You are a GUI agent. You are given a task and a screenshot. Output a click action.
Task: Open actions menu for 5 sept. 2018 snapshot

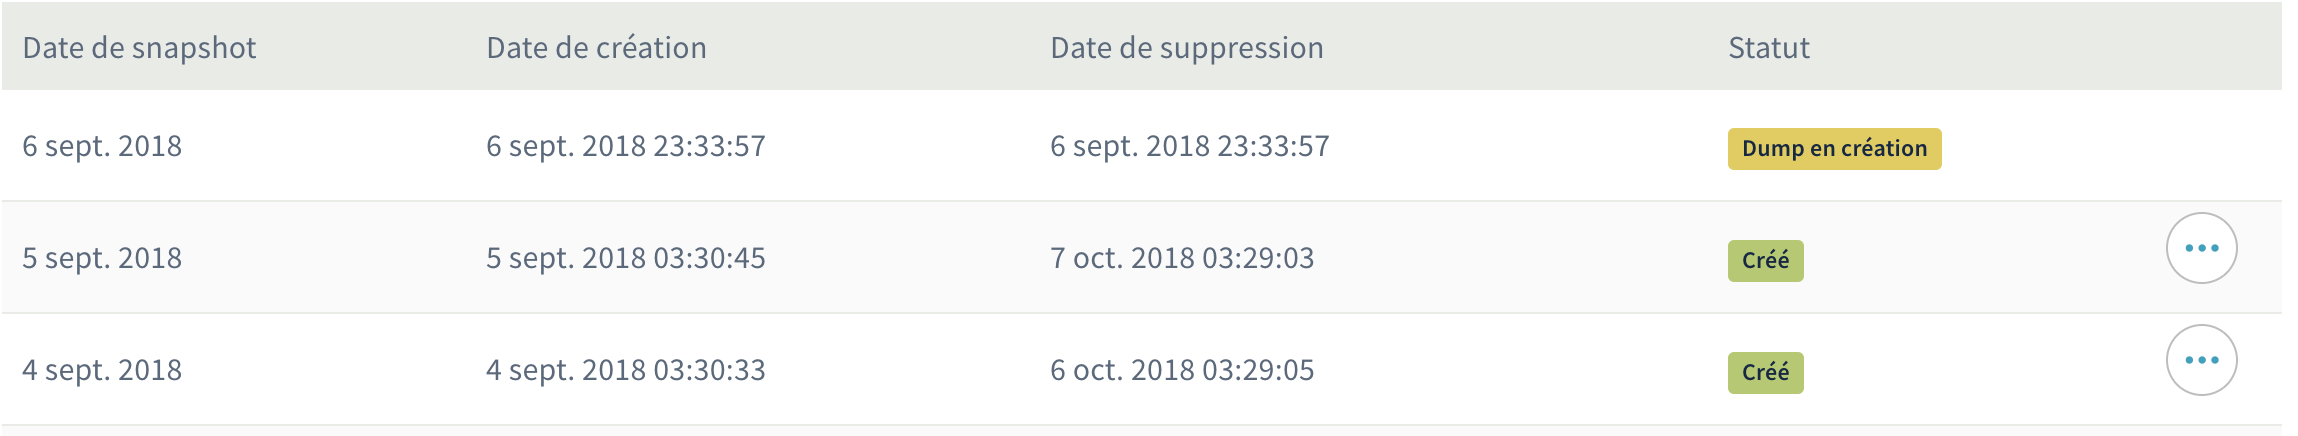coord(2201,248)
